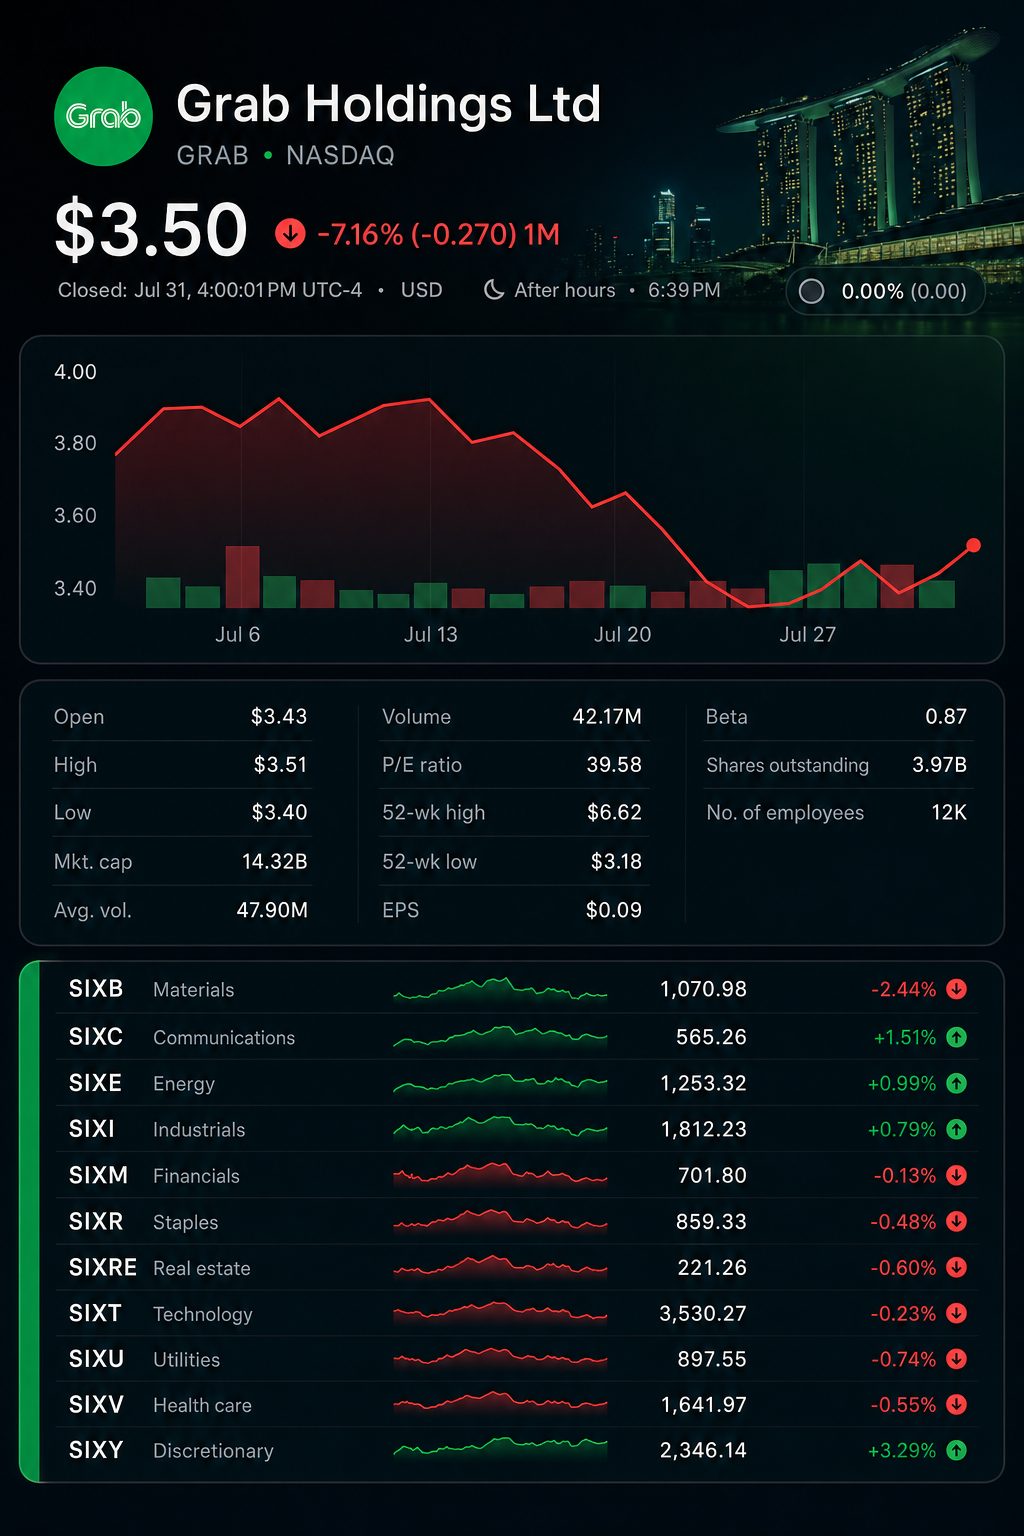Screen dimensions: 1024x1536
Task: Open the SIXR Staples index
Action: (x=517, y=1221)
